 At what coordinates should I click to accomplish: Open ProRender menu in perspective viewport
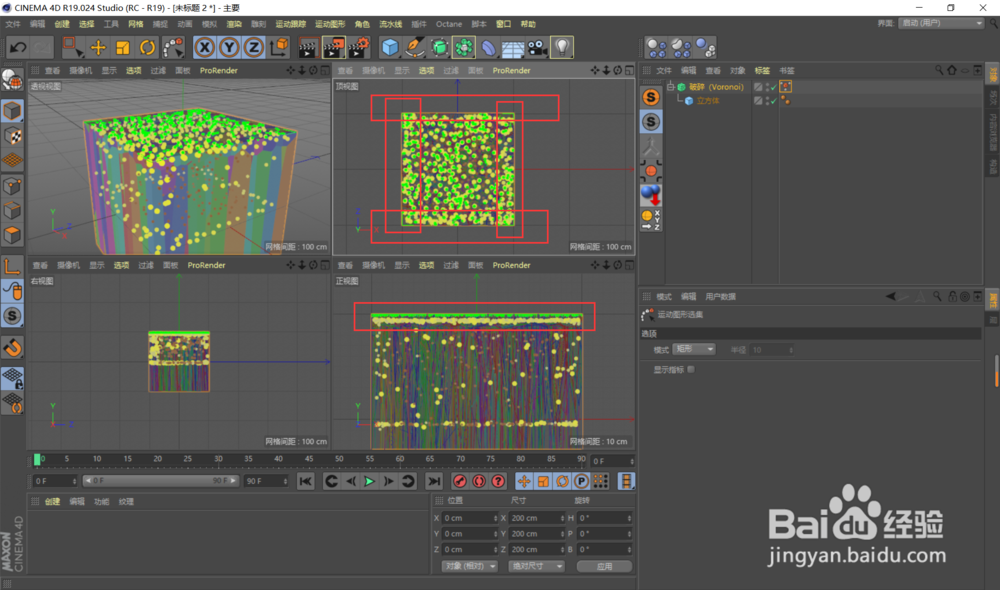pyautogui.click(x=219, y=71)
